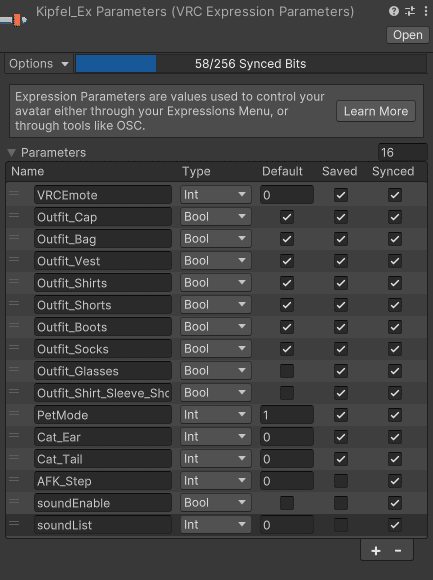
Task: Open the Options dropdown menu
Action: coord(38,64)
